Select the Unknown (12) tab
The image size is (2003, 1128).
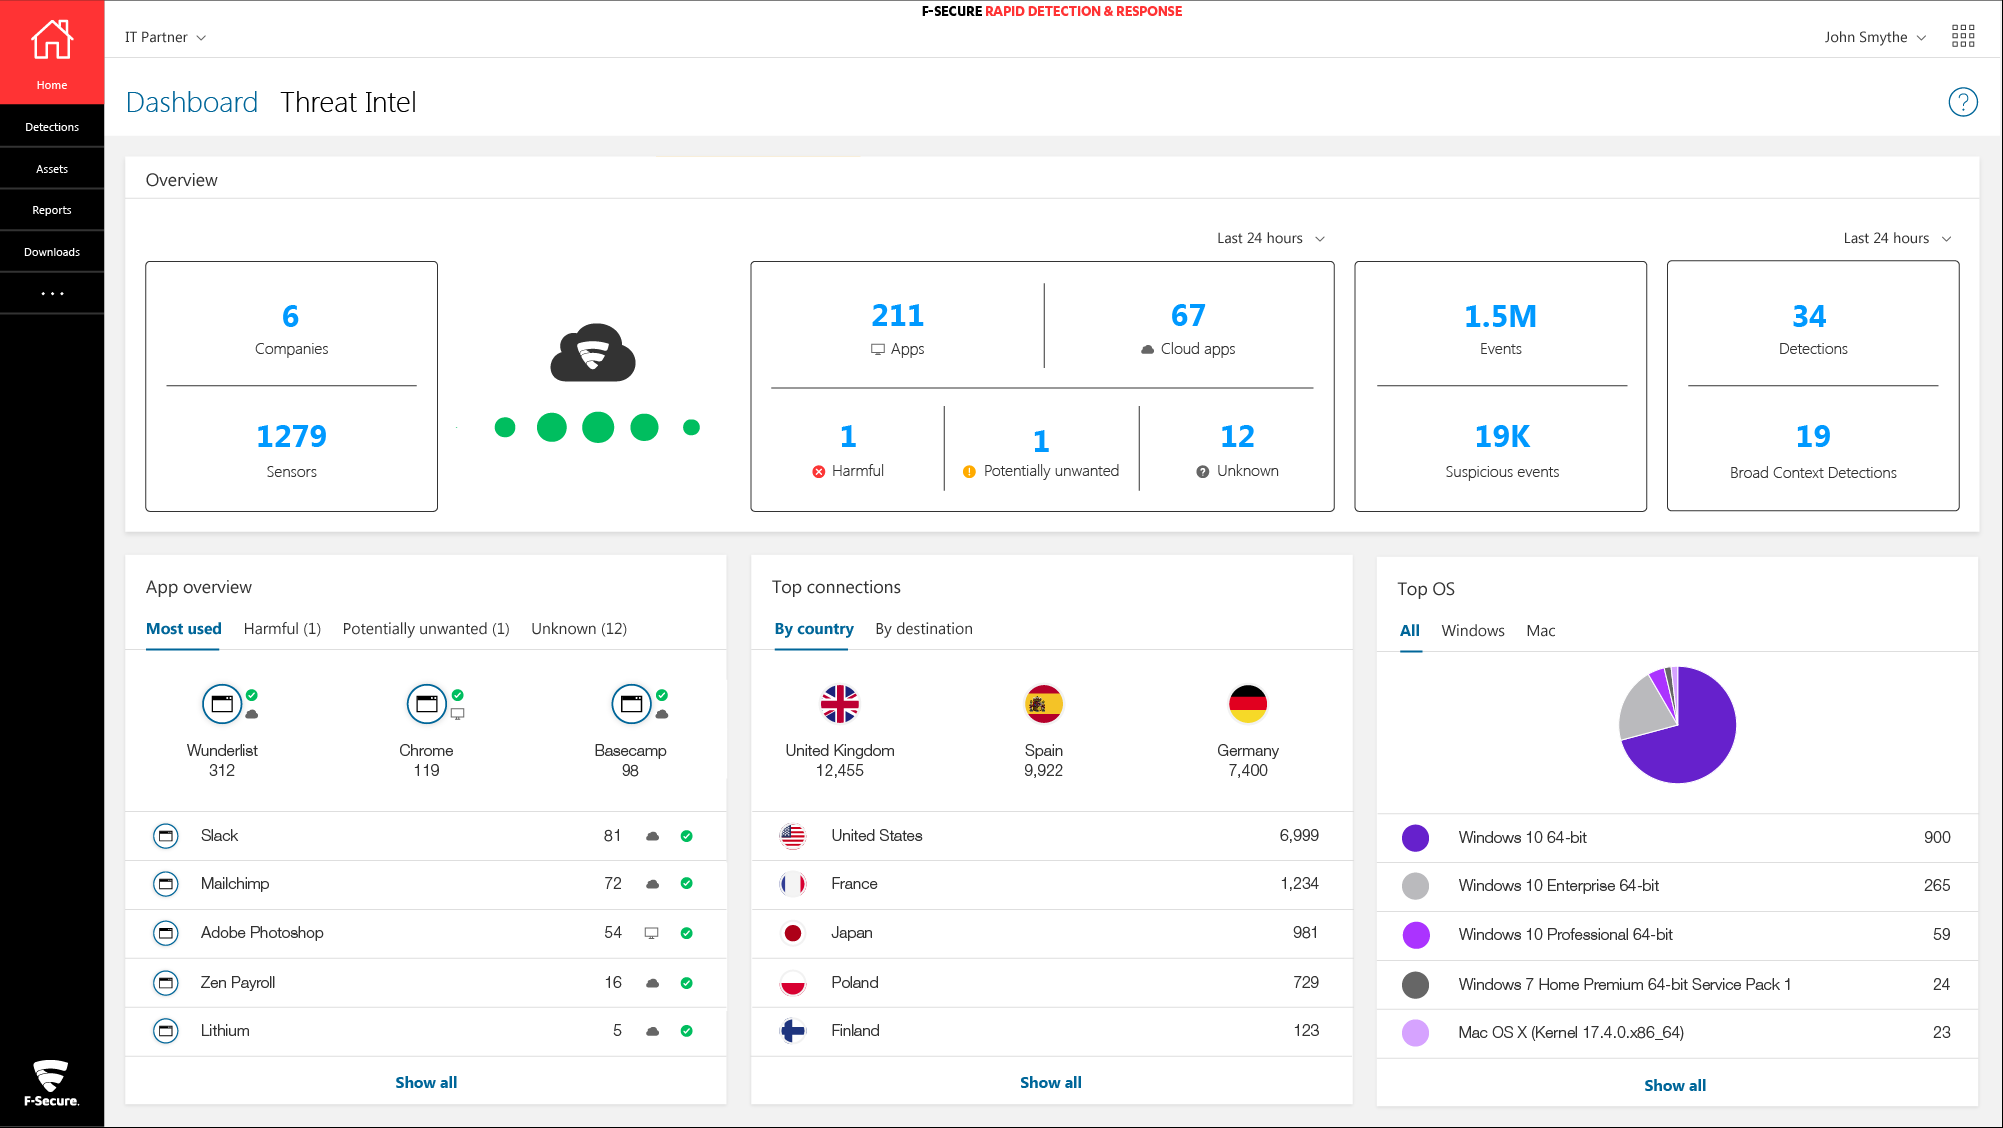(579, 629)
